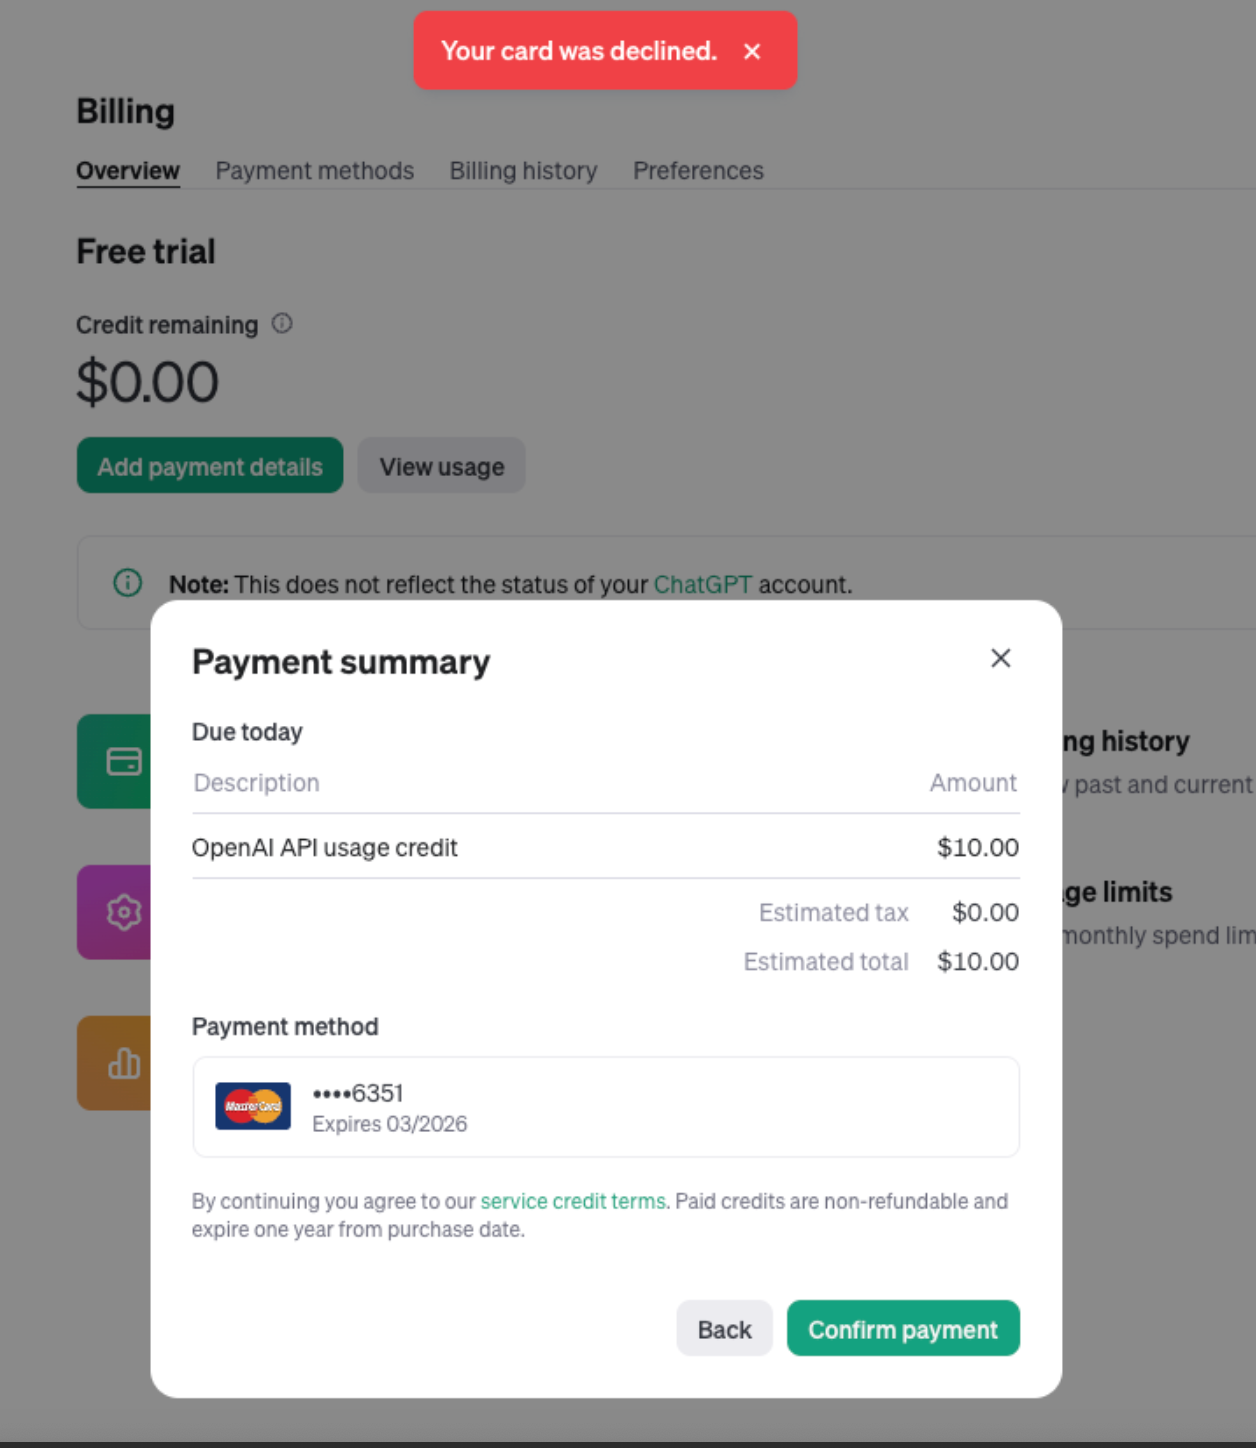
Task: Click the MasterCard logo in payment method
Action: tap(251, 1107)
